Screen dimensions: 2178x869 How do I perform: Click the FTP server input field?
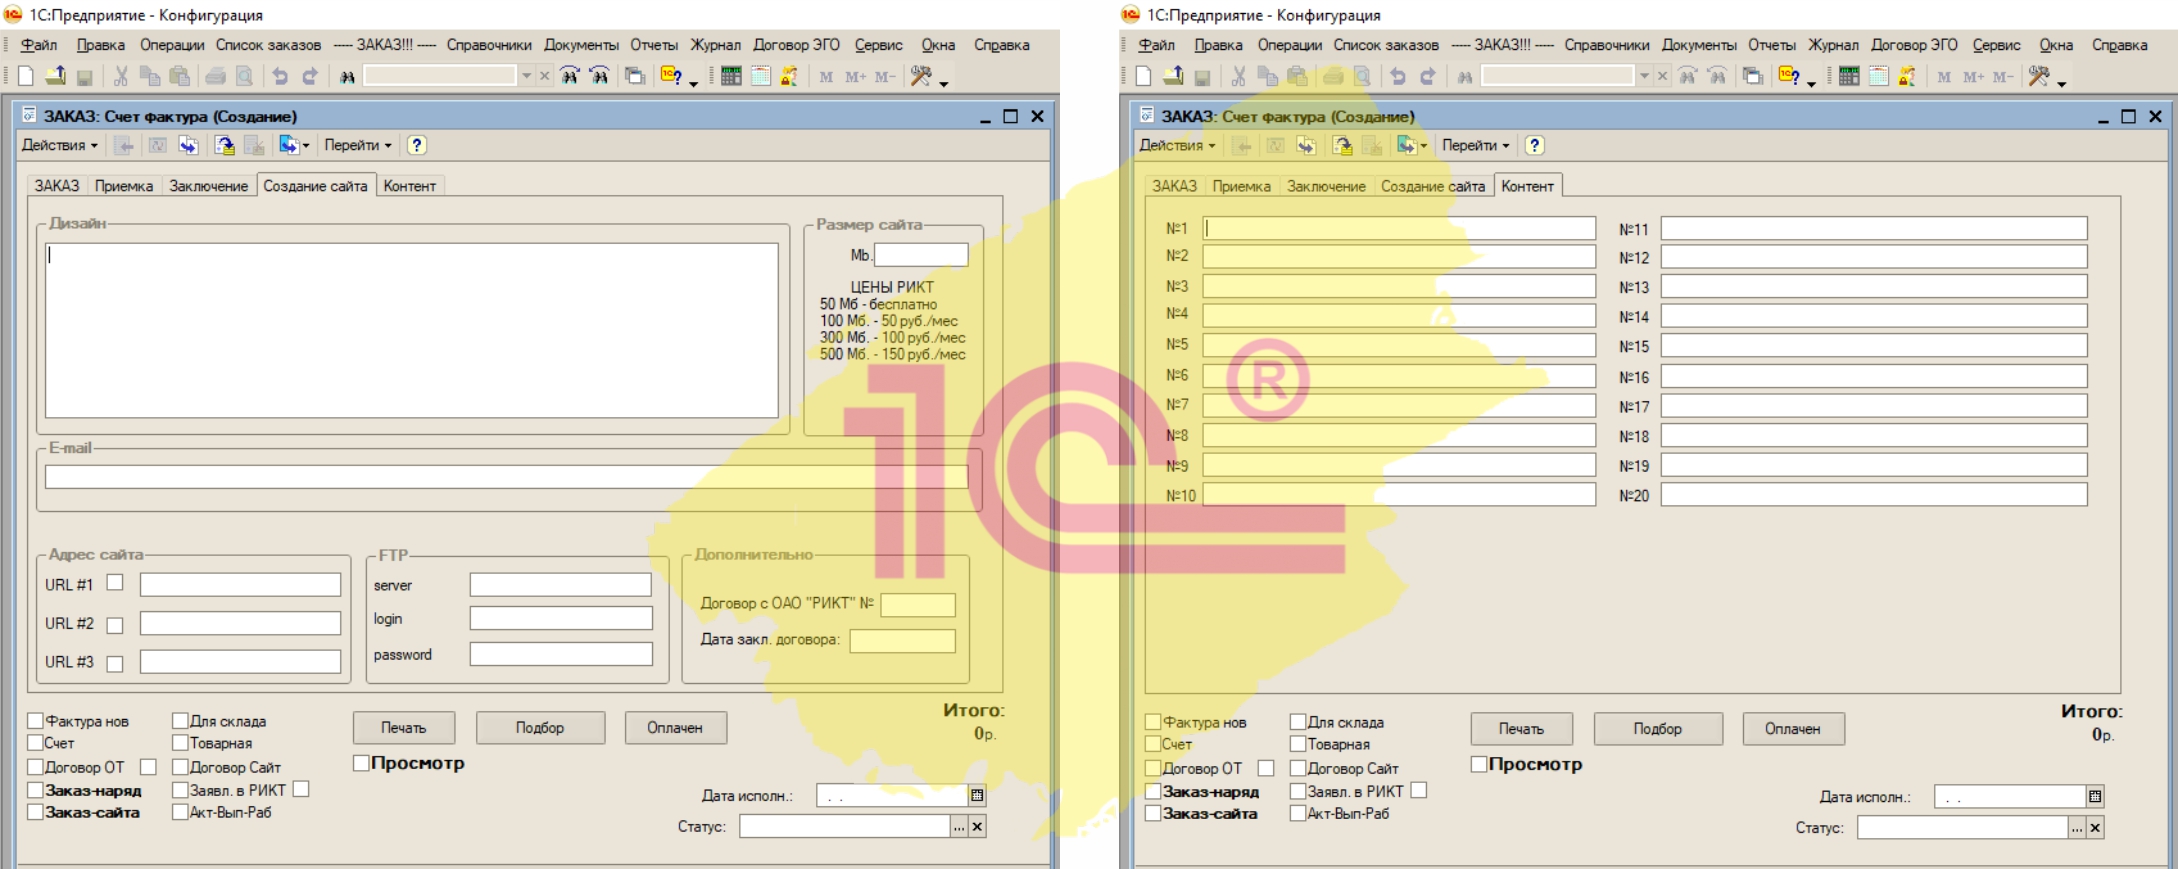560,585
